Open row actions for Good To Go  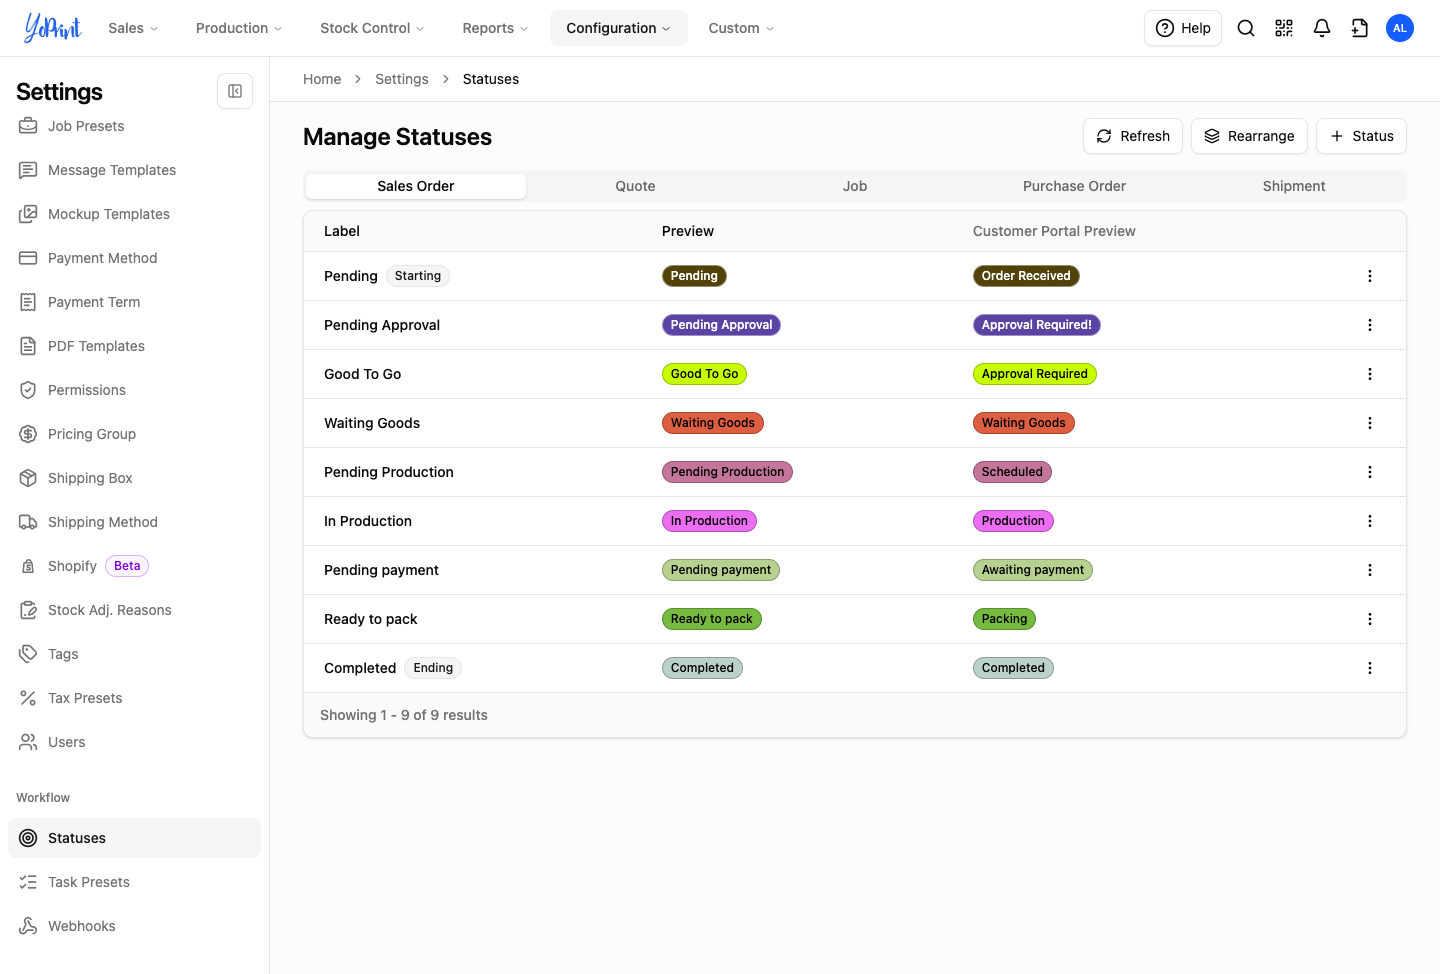(1370, 374)
